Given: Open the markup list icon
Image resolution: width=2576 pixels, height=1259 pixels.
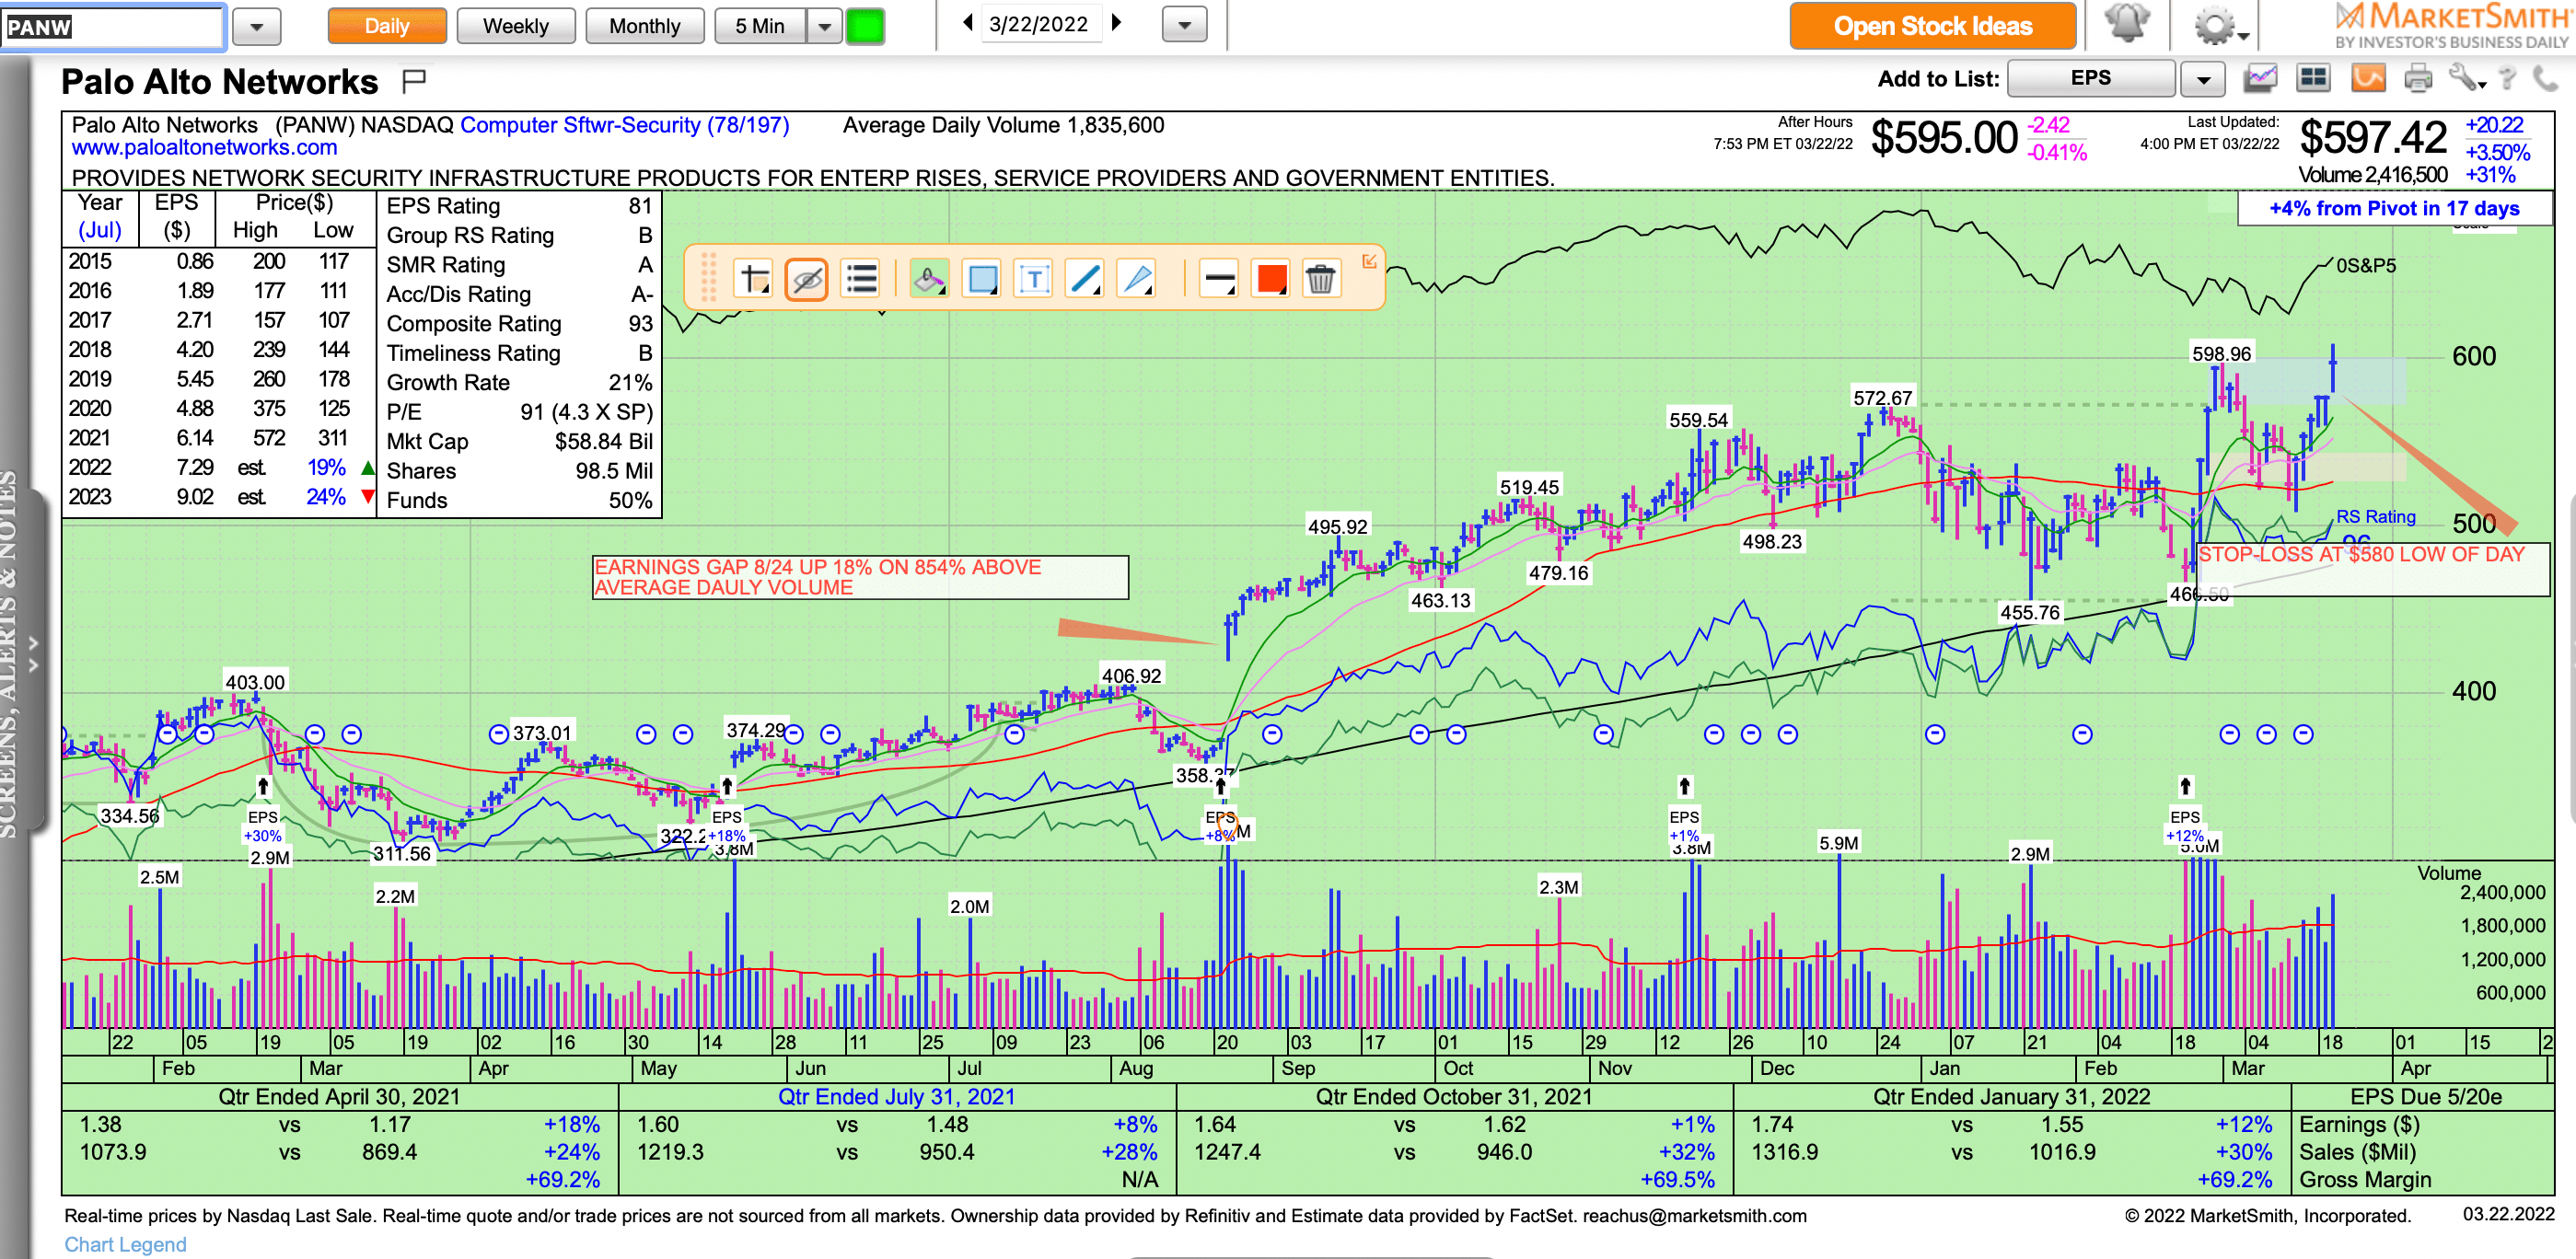Looking at the screenshot, I should tap(860, 279).
